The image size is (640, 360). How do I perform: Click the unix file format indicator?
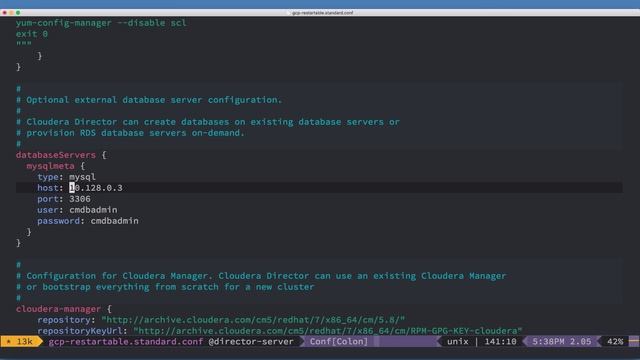(458, 342)
